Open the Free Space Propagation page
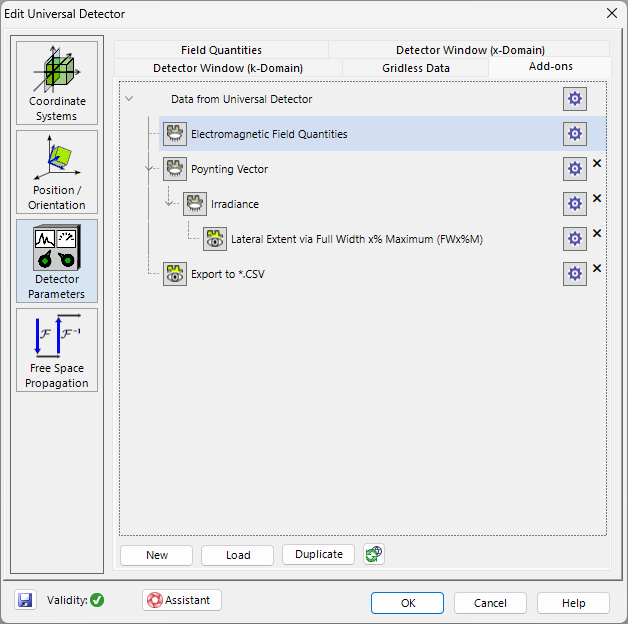 (x=57, y=350)
